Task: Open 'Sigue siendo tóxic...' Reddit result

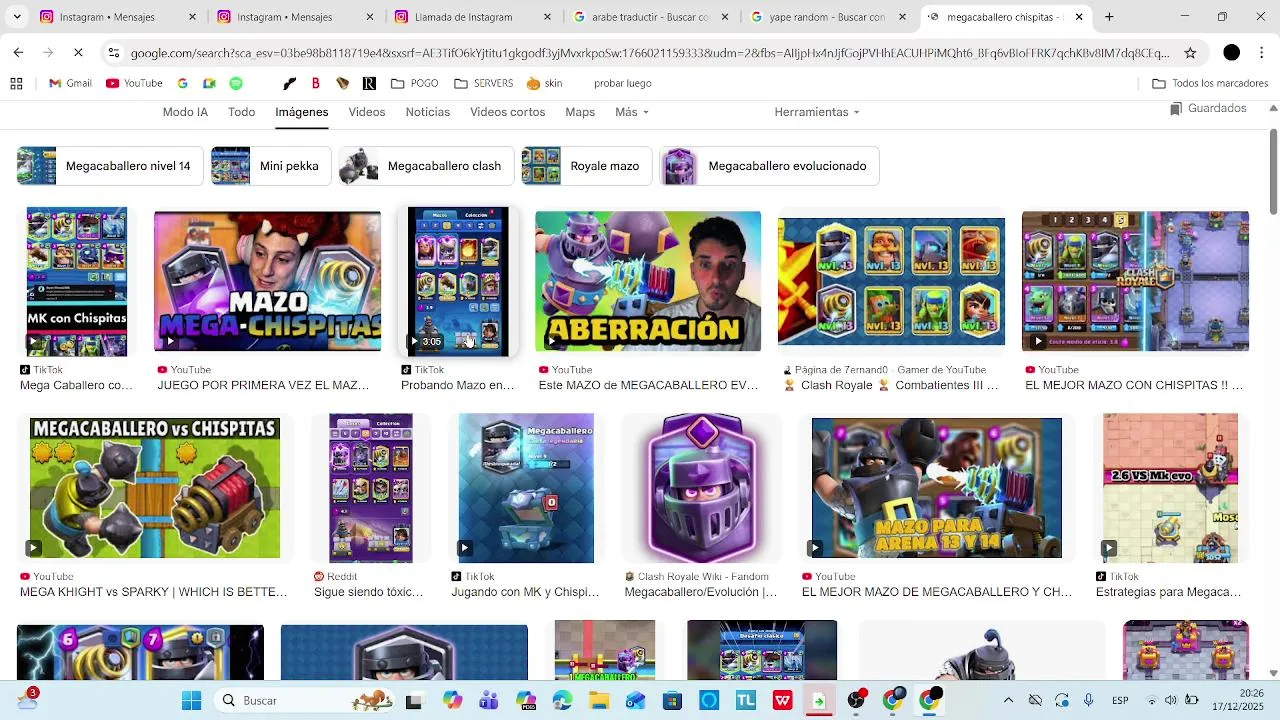Action: (369, 592)
